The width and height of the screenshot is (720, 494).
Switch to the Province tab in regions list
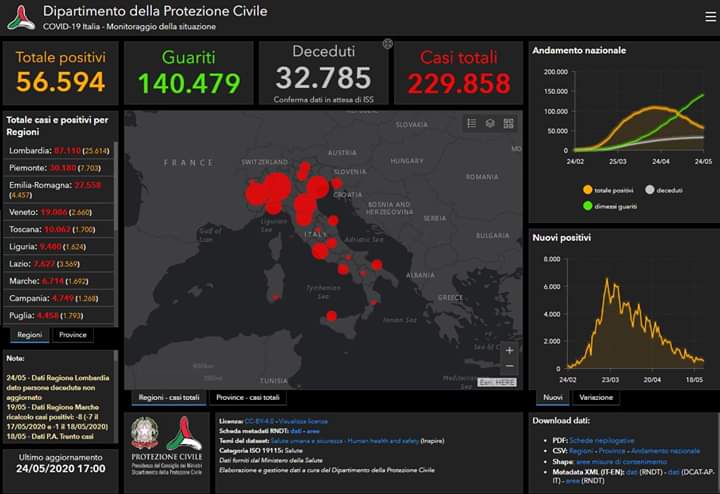click(x=72, y=335)
